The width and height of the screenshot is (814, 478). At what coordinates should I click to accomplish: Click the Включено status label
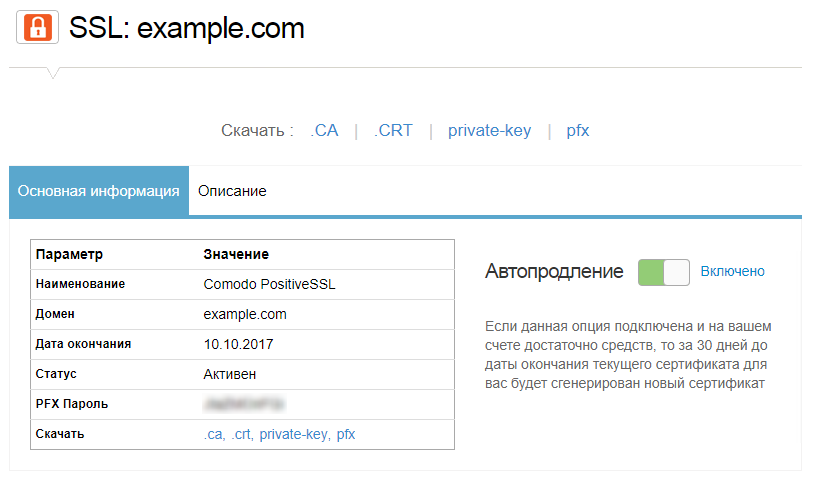pos(732,271)
